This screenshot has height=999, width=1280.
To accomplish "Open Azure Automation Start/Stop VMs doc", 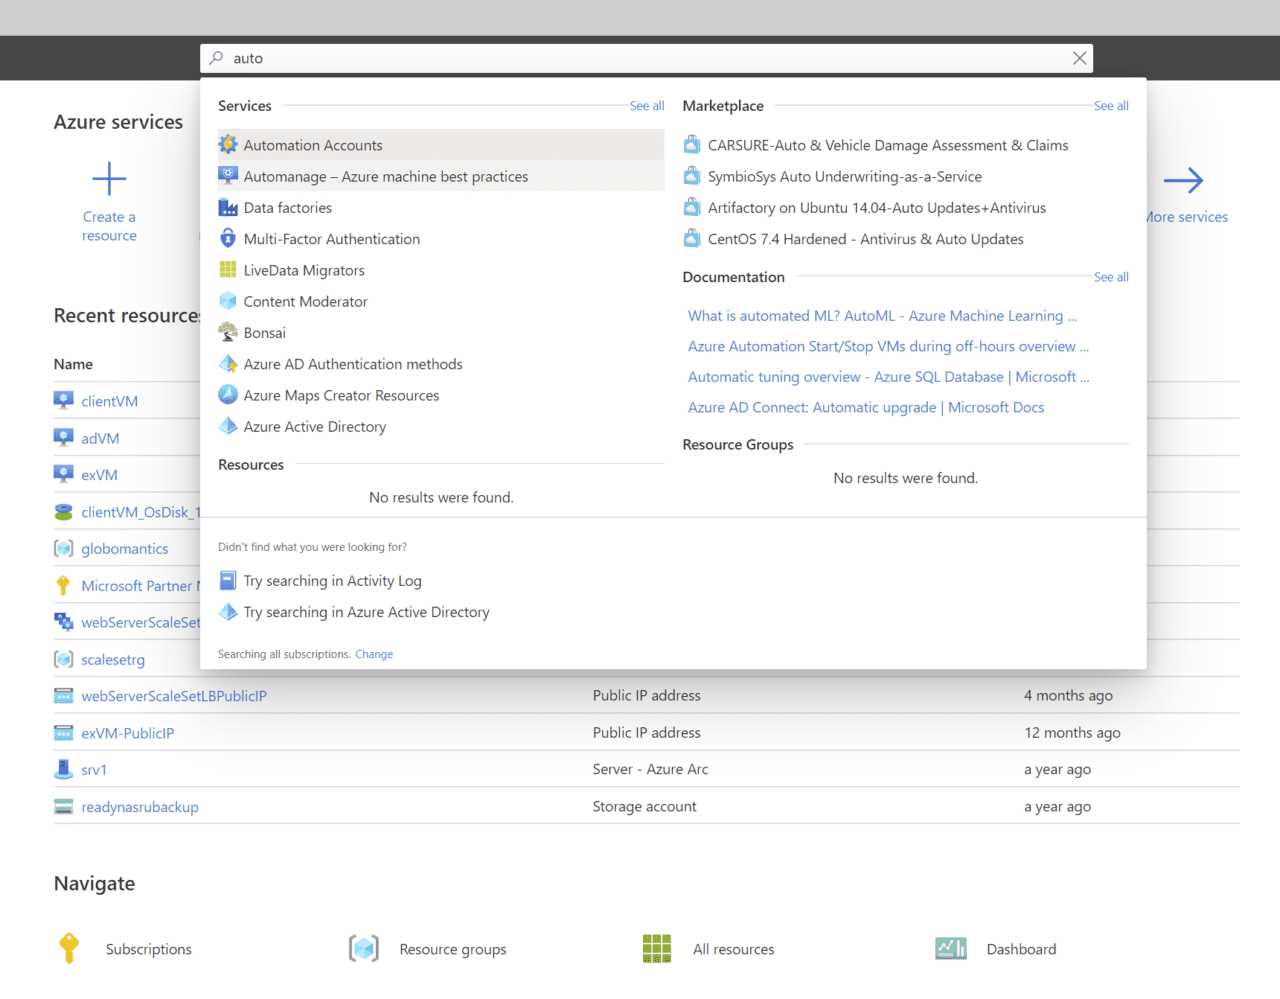I will pyautogui.click(x=888, y=346).
